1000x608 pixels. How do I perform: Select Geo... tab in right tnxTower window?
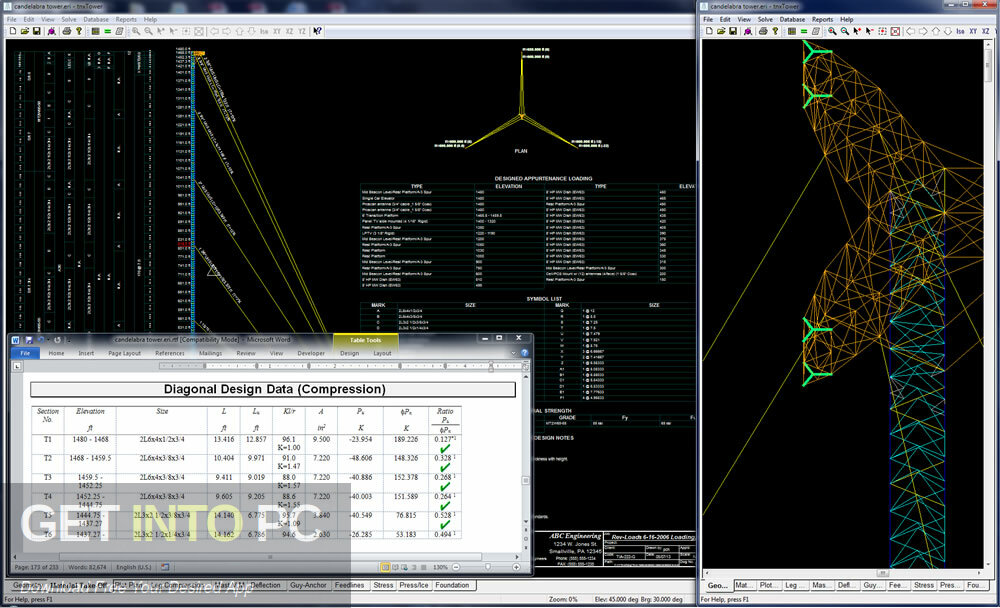click(x=717, y=585)
